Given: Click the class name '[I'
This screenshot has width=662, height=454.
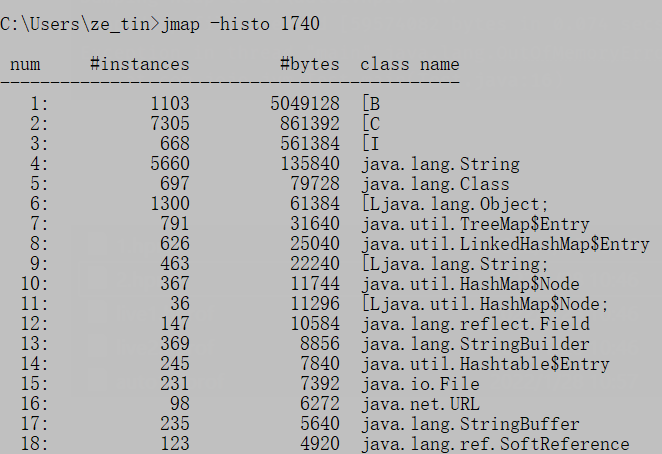Looking at the screenshot, I should pyautogui.click(x=370, y=144).
